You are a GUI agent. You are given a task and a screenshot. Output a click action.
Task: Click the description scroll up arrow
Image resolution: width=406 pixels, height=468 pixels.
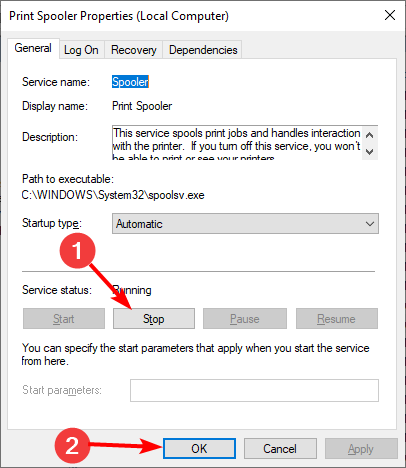click(369, 135)
